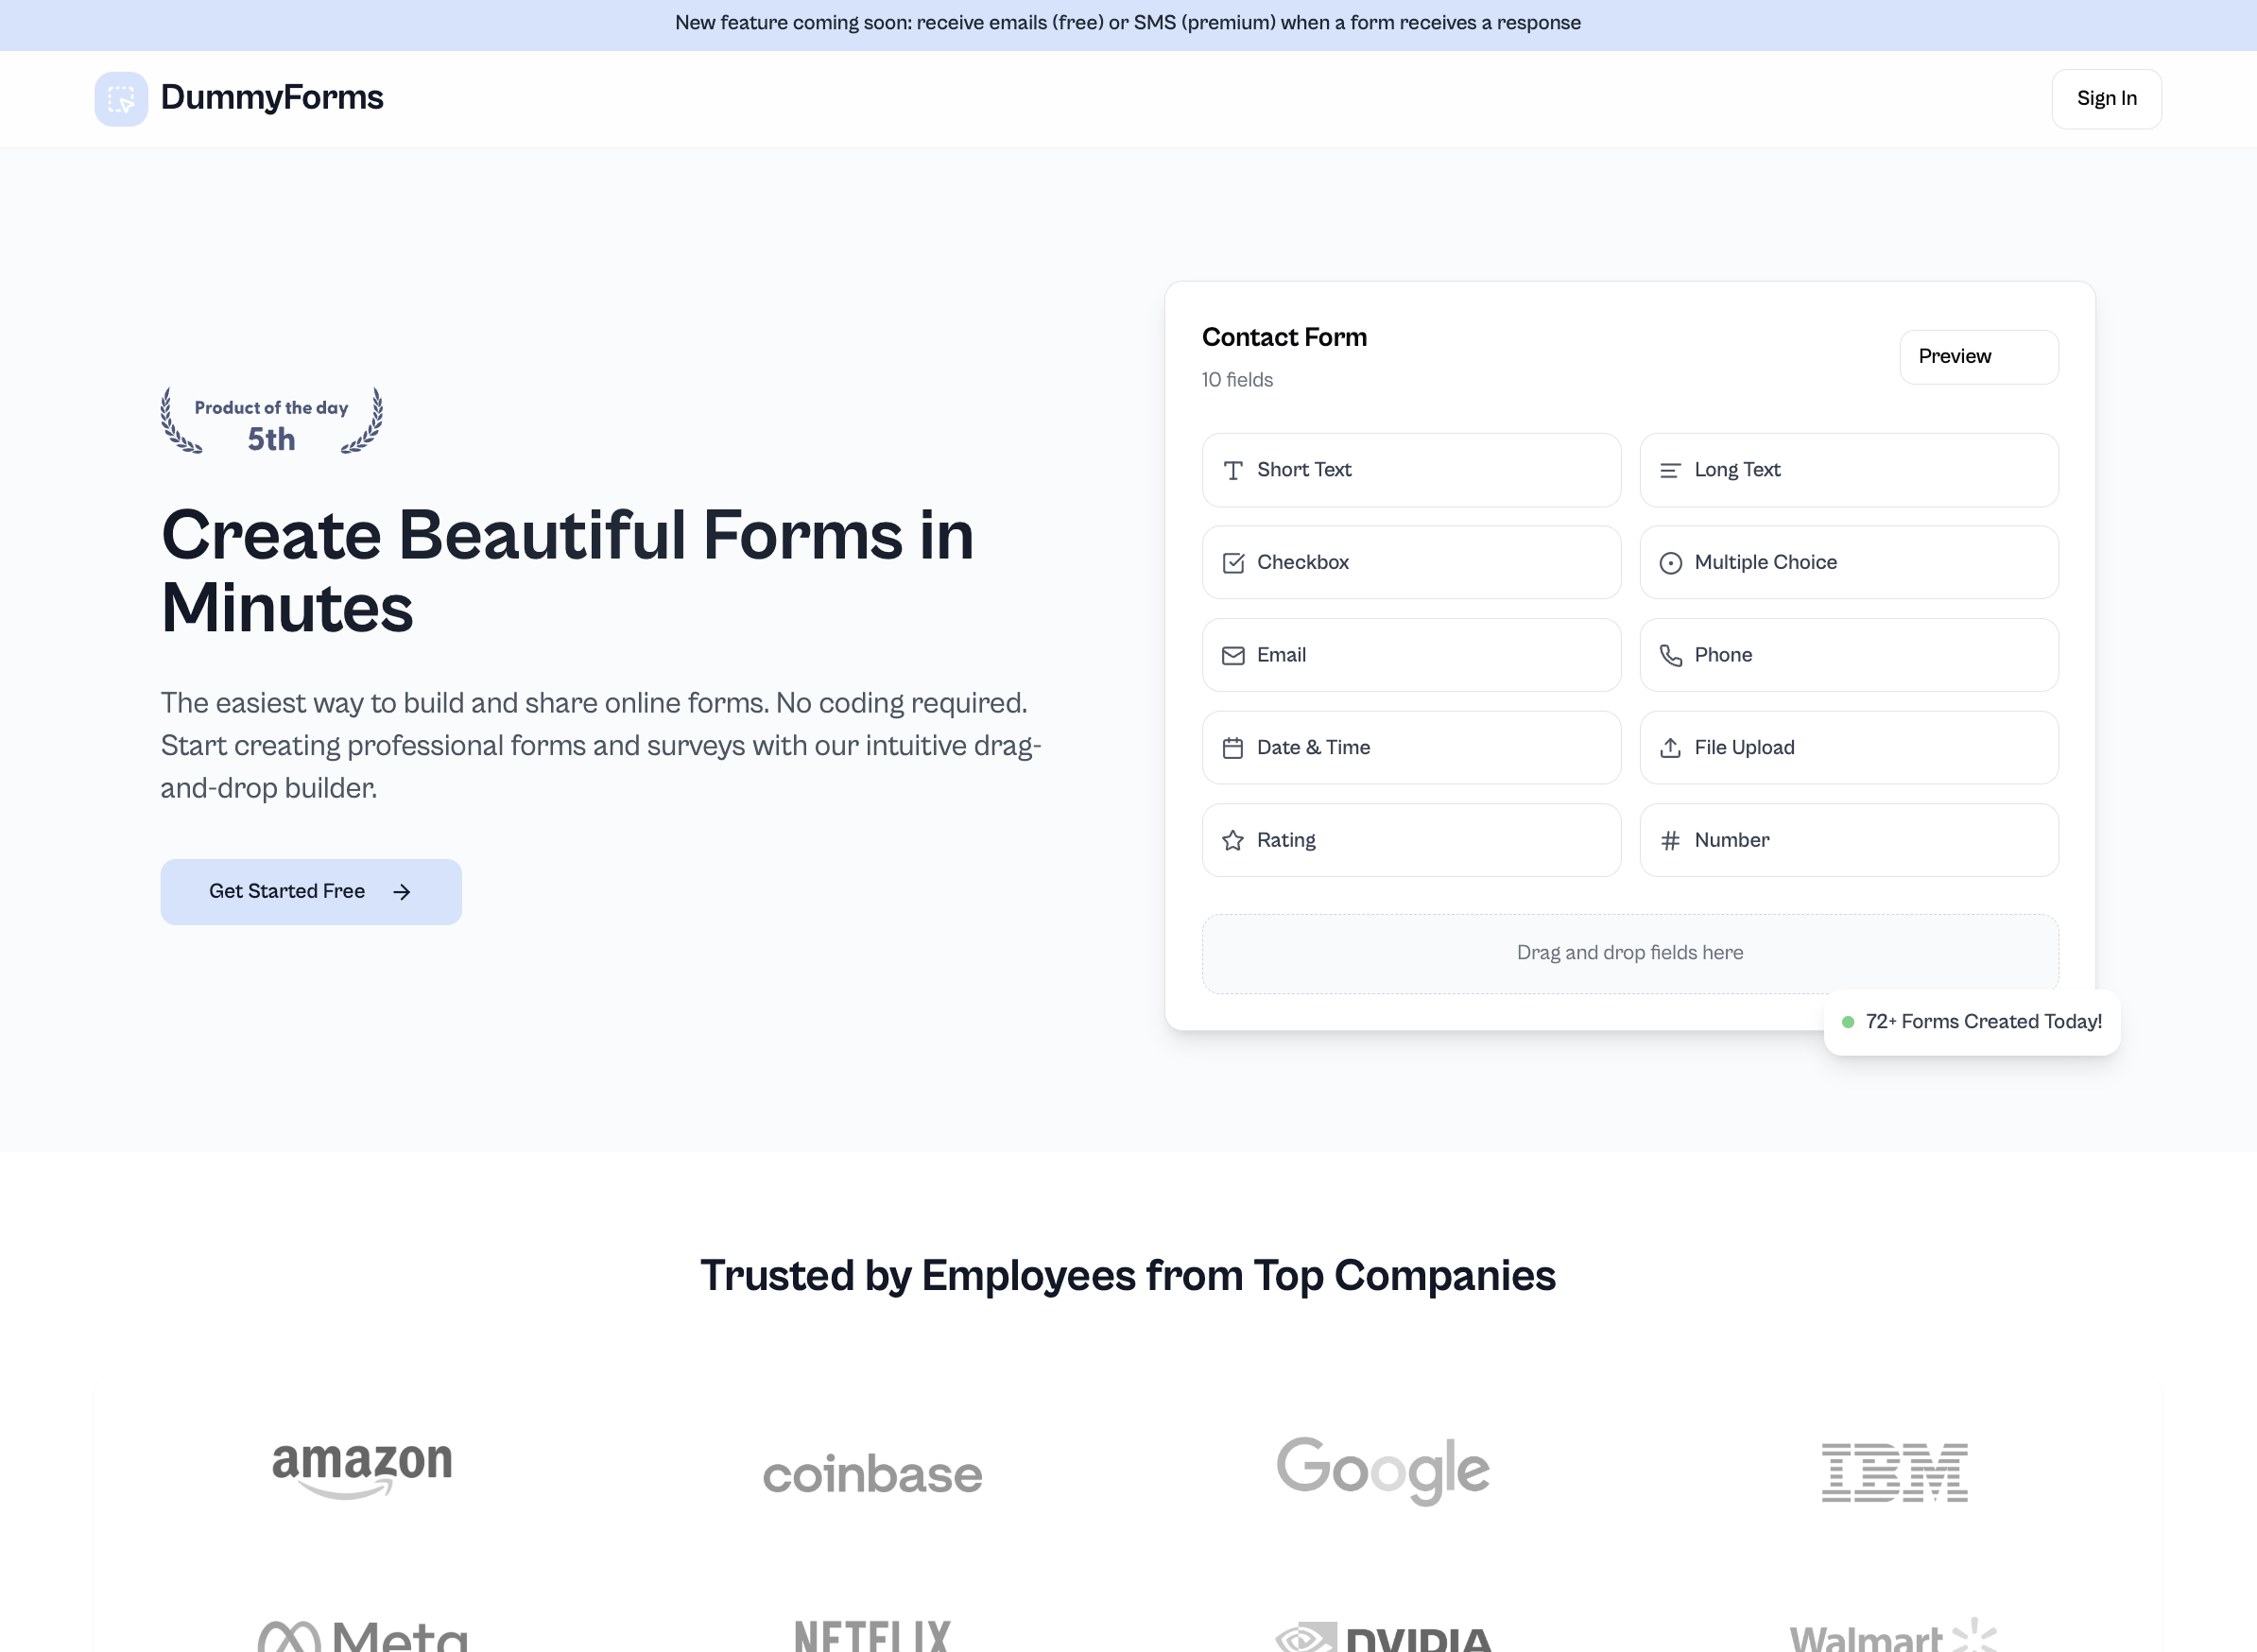Select the Checkbox field type
2257x1652 pixels.
coord(1410,562)
